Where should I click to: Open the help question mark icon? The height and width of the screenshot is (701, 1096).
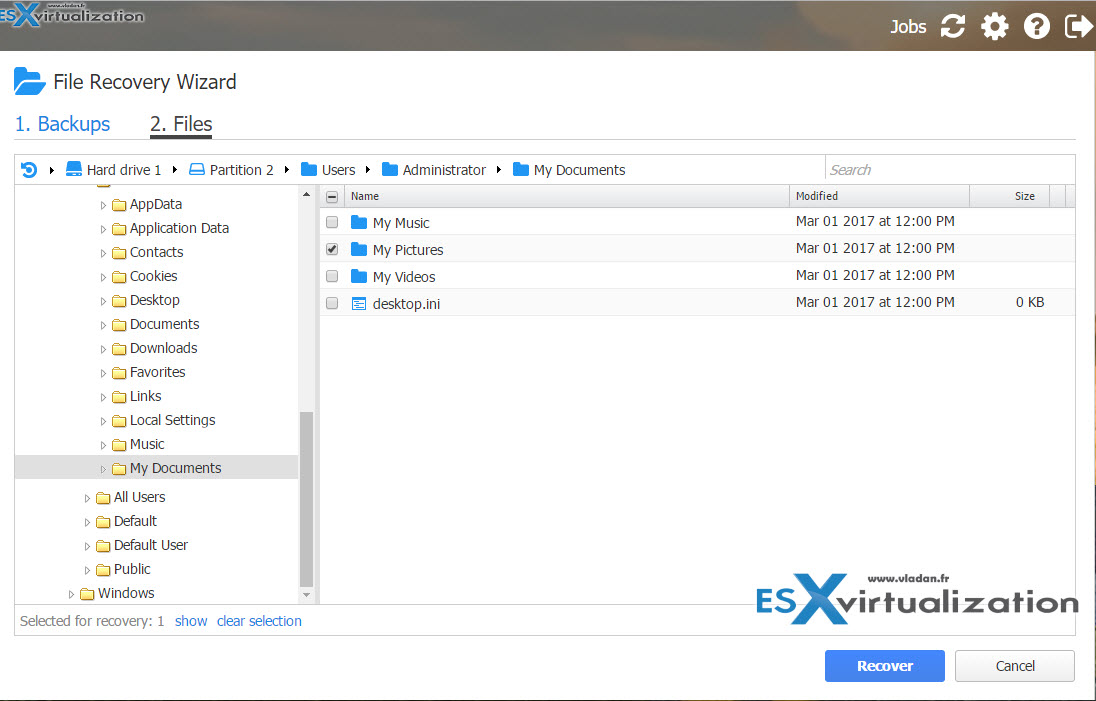tap(1037, 27)
